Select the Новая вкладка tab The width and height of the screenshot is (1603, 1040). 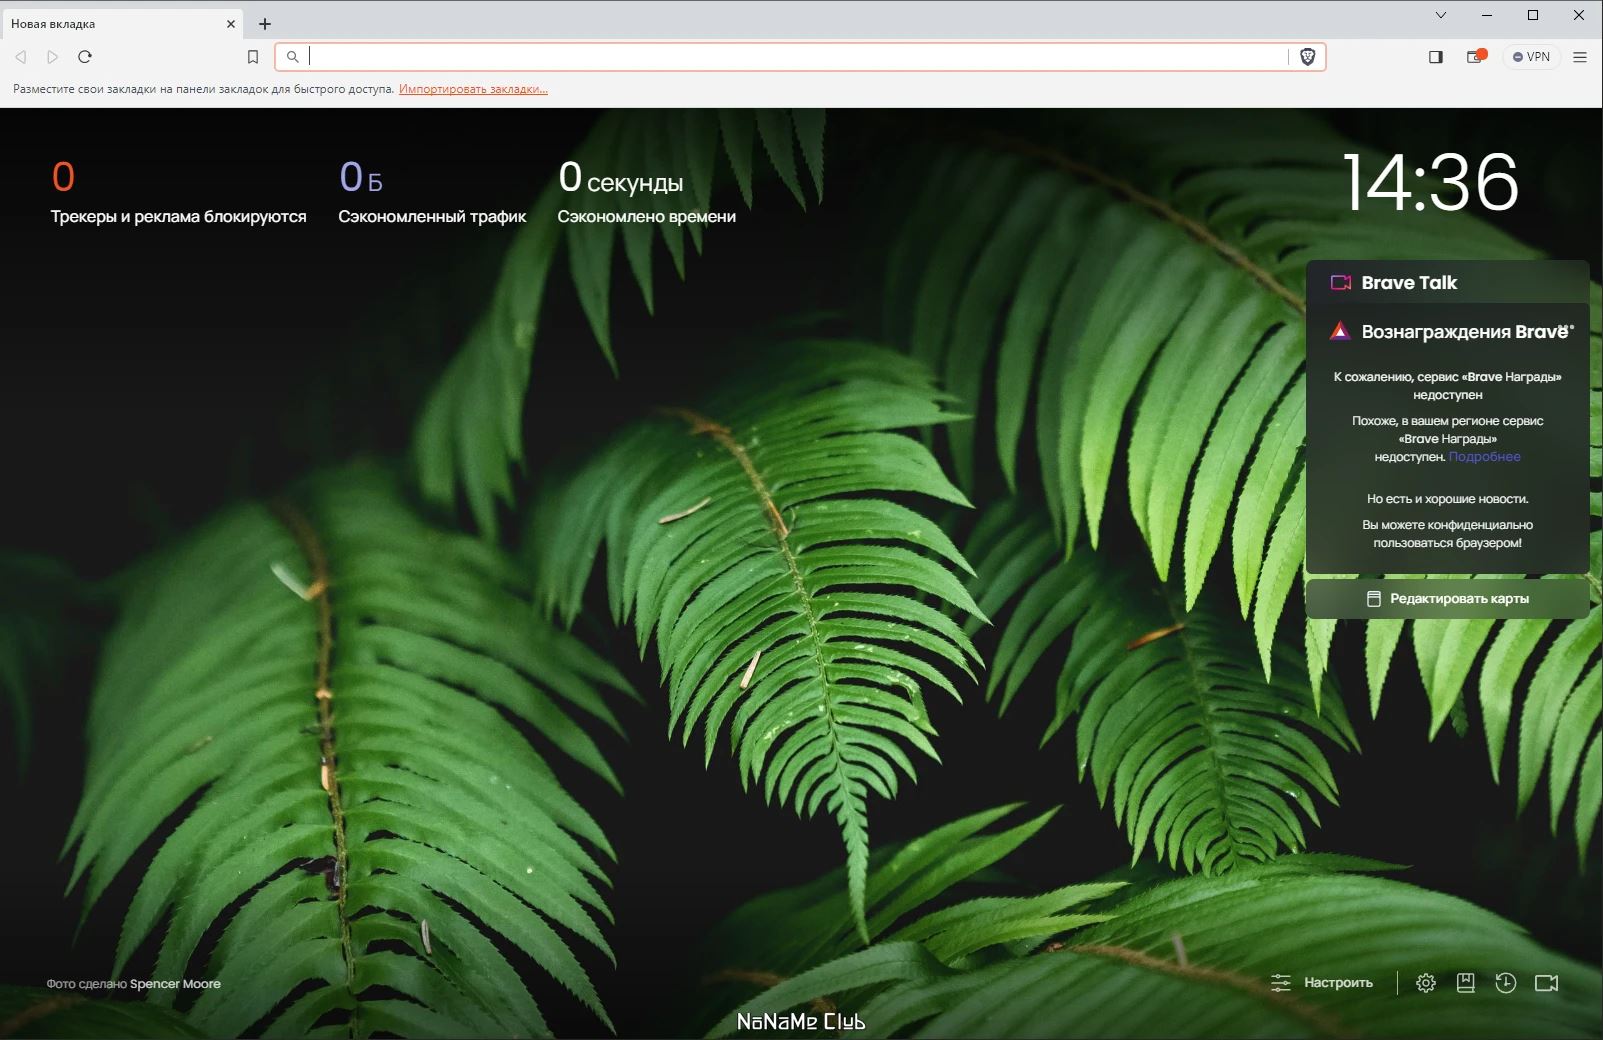tap(123, 24)
